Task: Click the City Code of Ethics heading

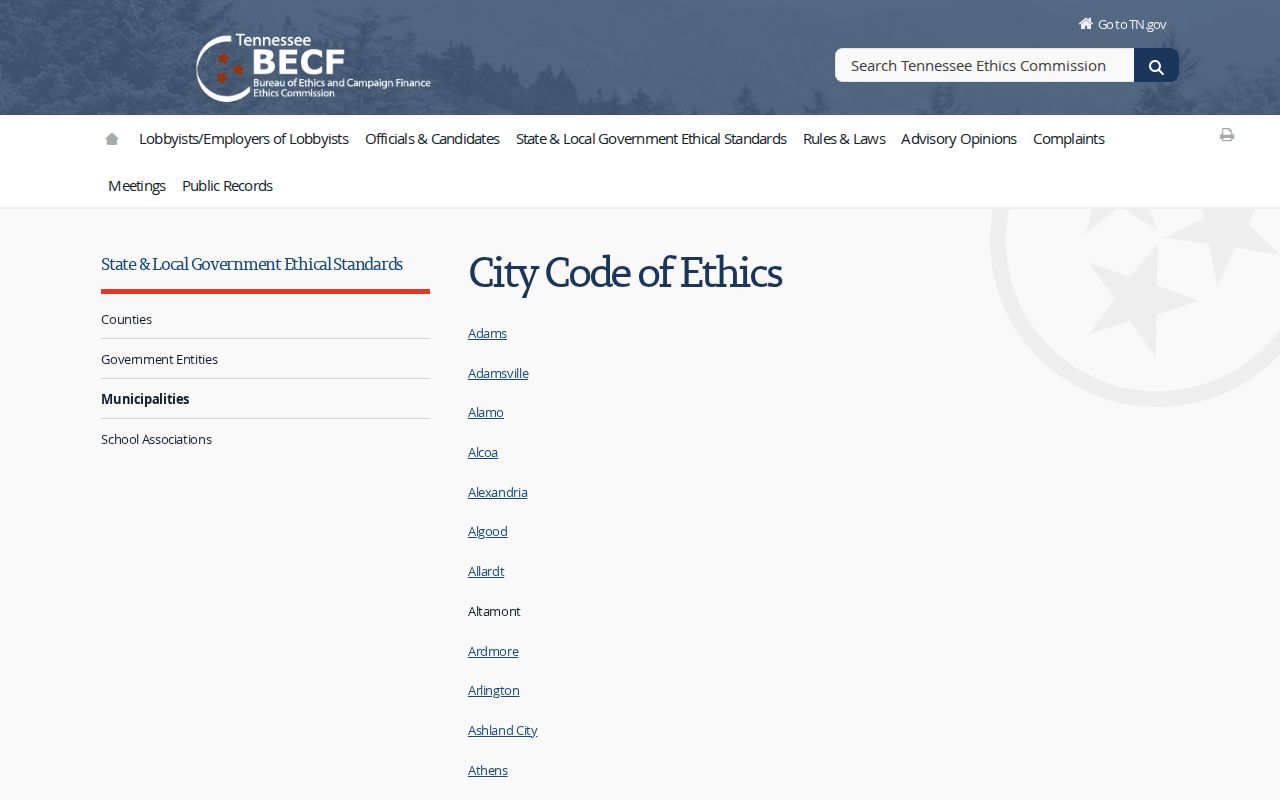Action: [625, 273]
